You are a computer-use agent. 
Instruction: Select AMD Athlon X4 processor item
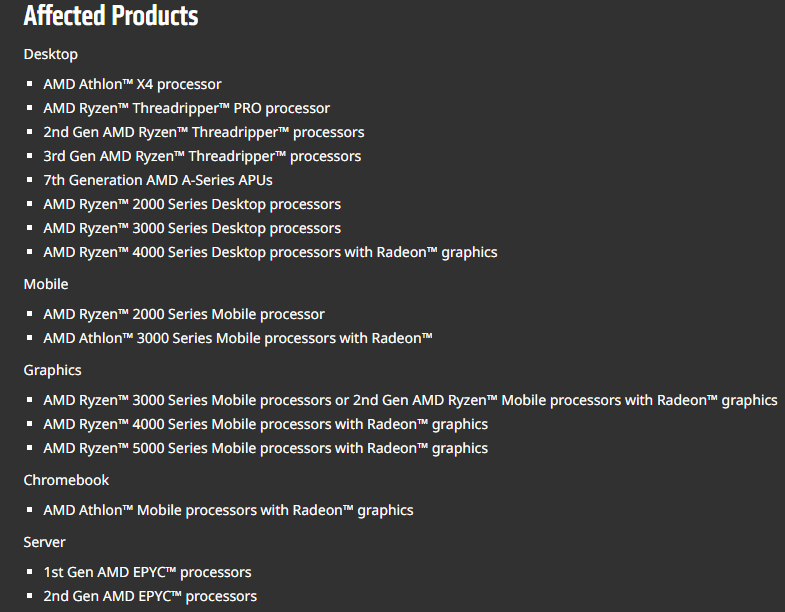pos(132,84)
